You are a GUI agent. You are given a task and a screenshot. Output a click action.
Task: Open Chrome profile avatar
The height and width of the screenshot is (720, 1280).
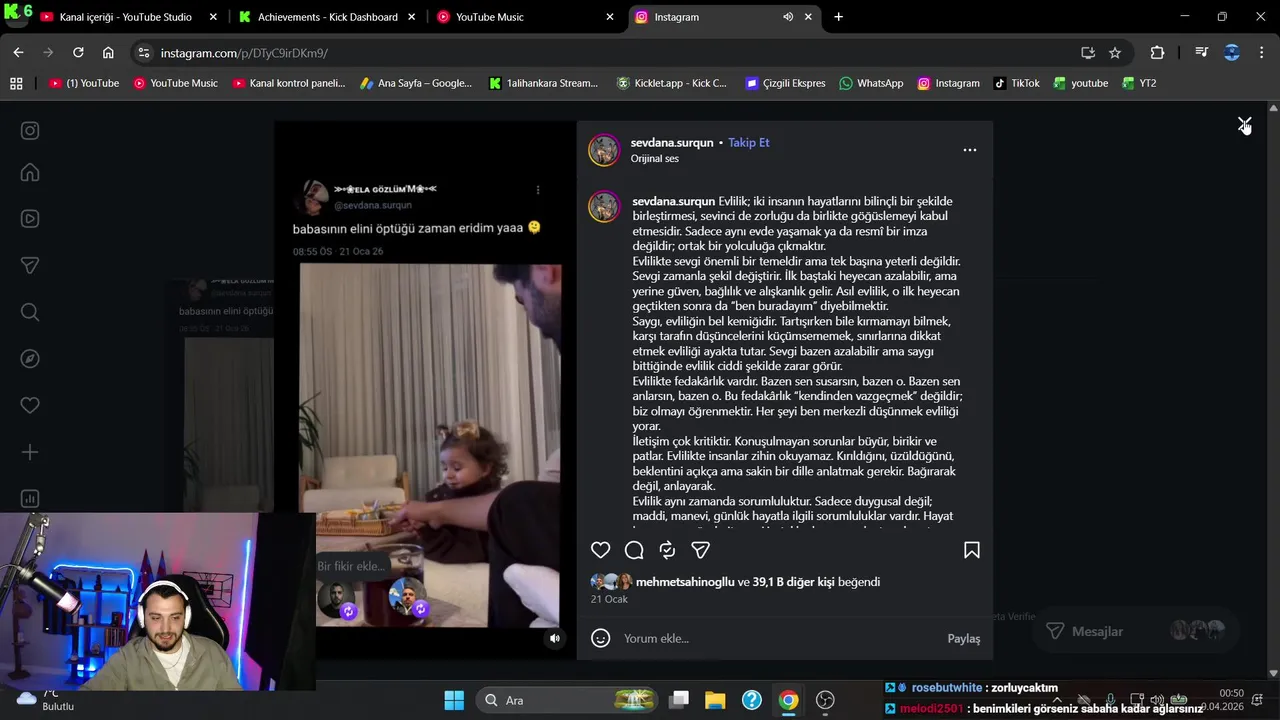tap(1232, 53)
